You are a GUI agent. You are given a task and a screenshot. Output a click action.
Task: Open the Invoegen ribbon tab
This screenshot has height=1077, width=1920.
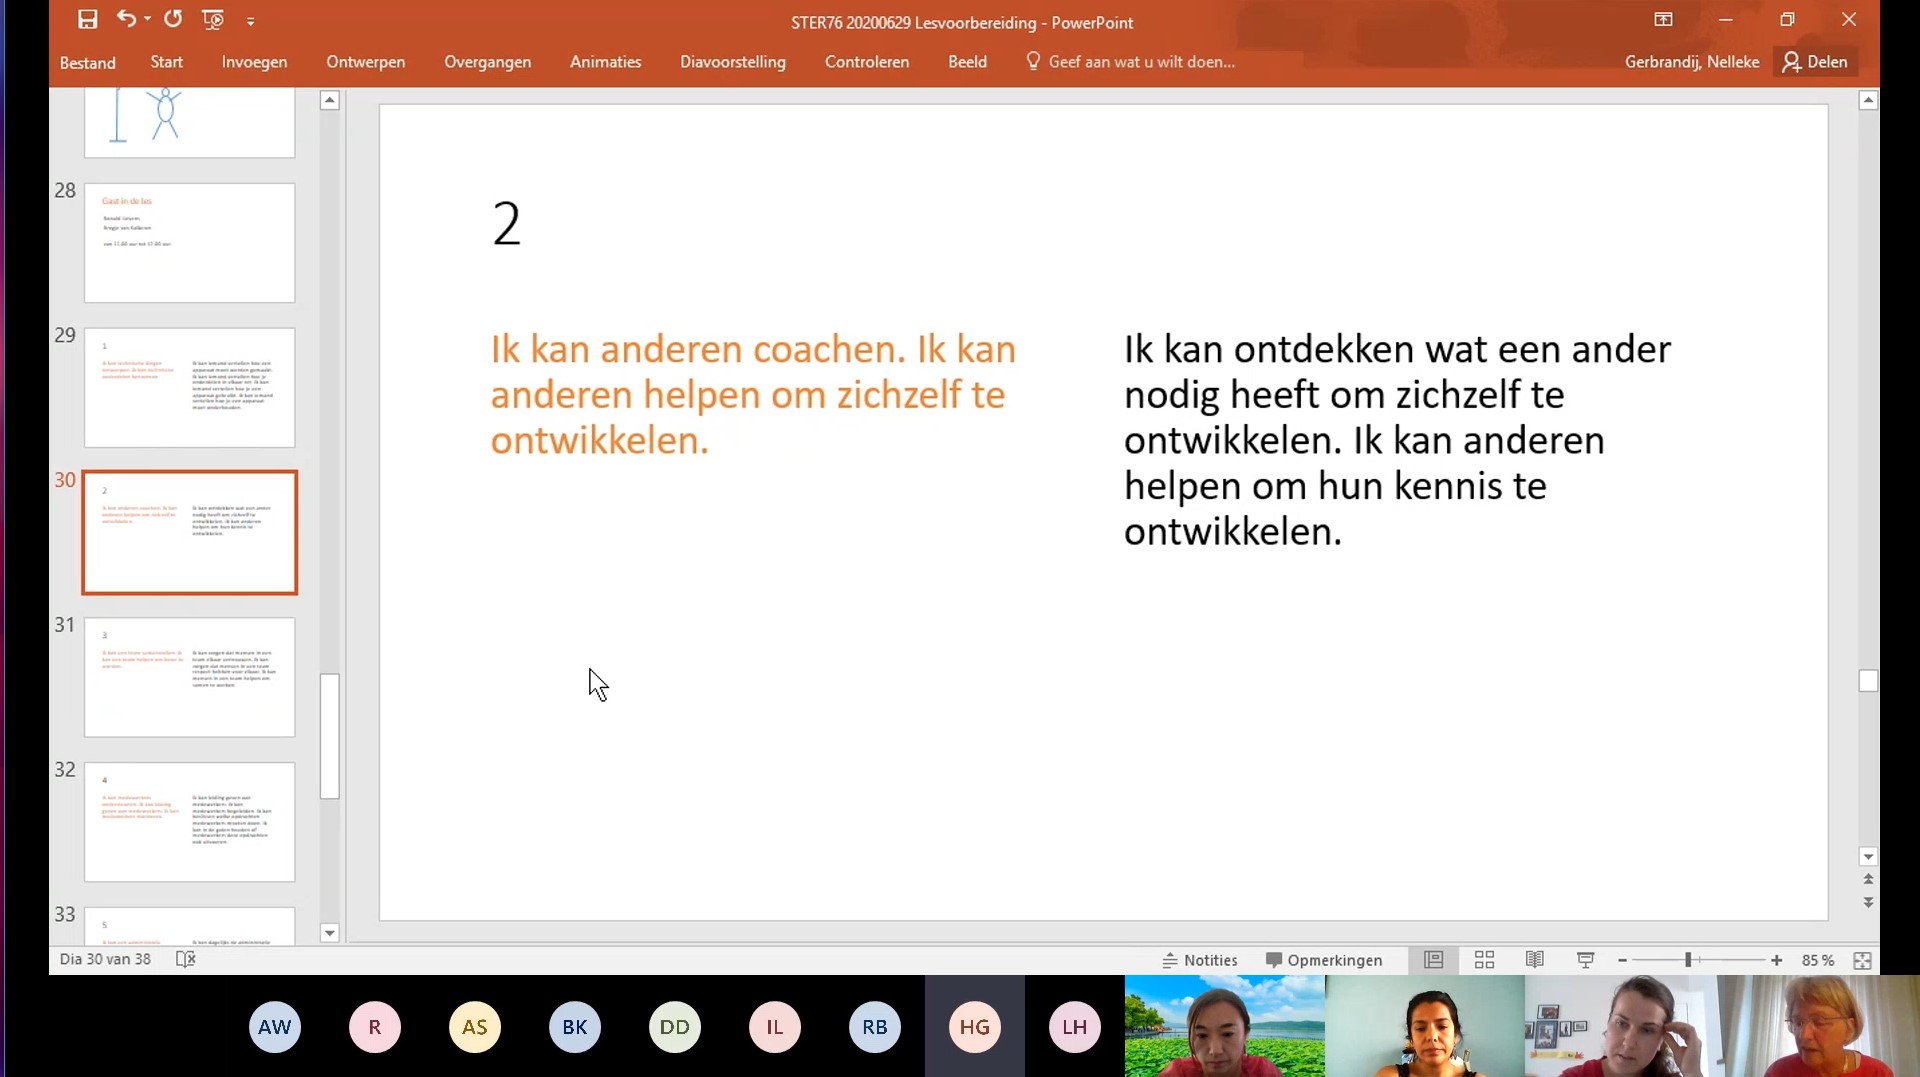(254, 62)
